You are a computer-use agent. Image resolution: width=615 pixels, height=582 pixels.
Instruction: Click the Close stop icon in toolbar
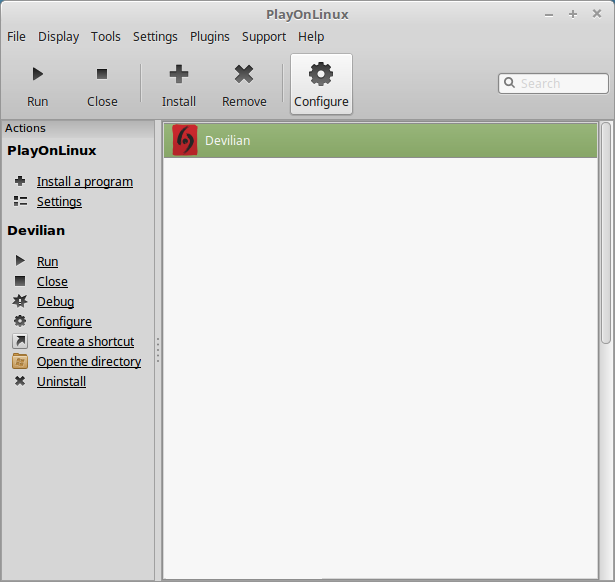coord(102,74)
